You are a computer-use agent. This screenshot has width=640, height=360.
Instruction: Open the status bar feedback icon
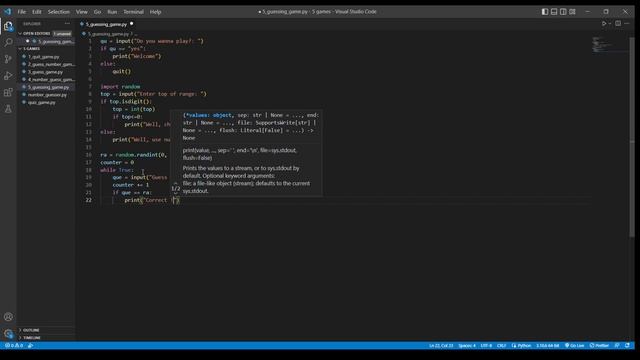(x=617, y=345)
